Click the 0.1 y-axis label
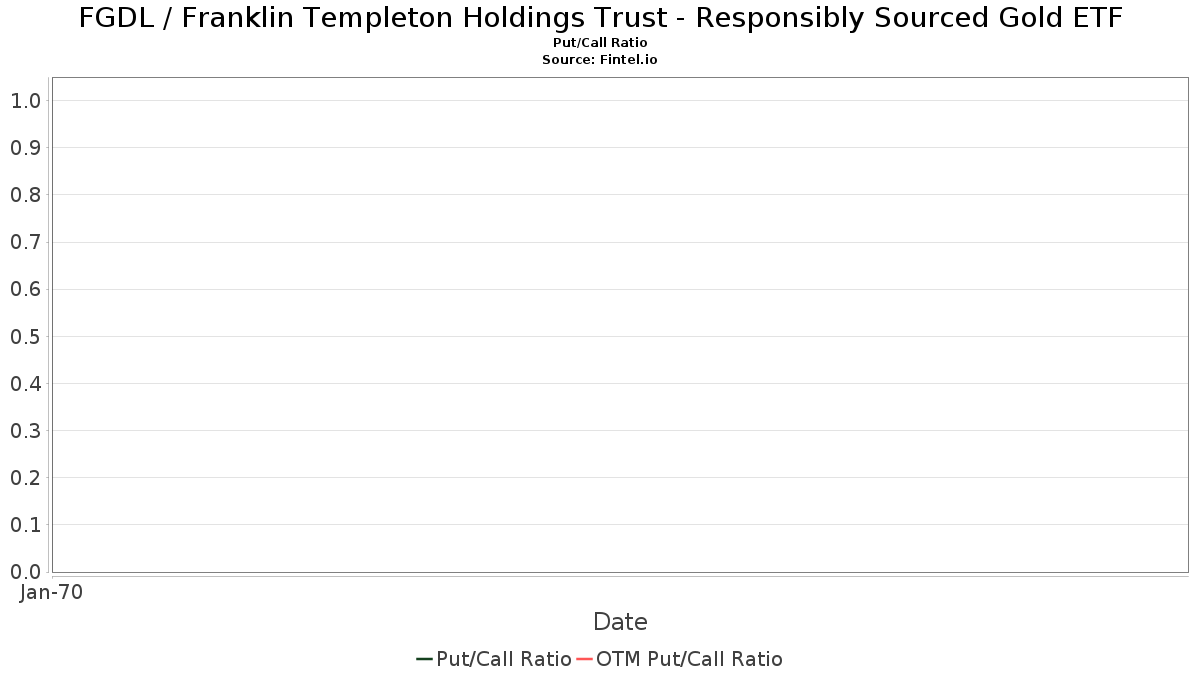 click(25, 524)
